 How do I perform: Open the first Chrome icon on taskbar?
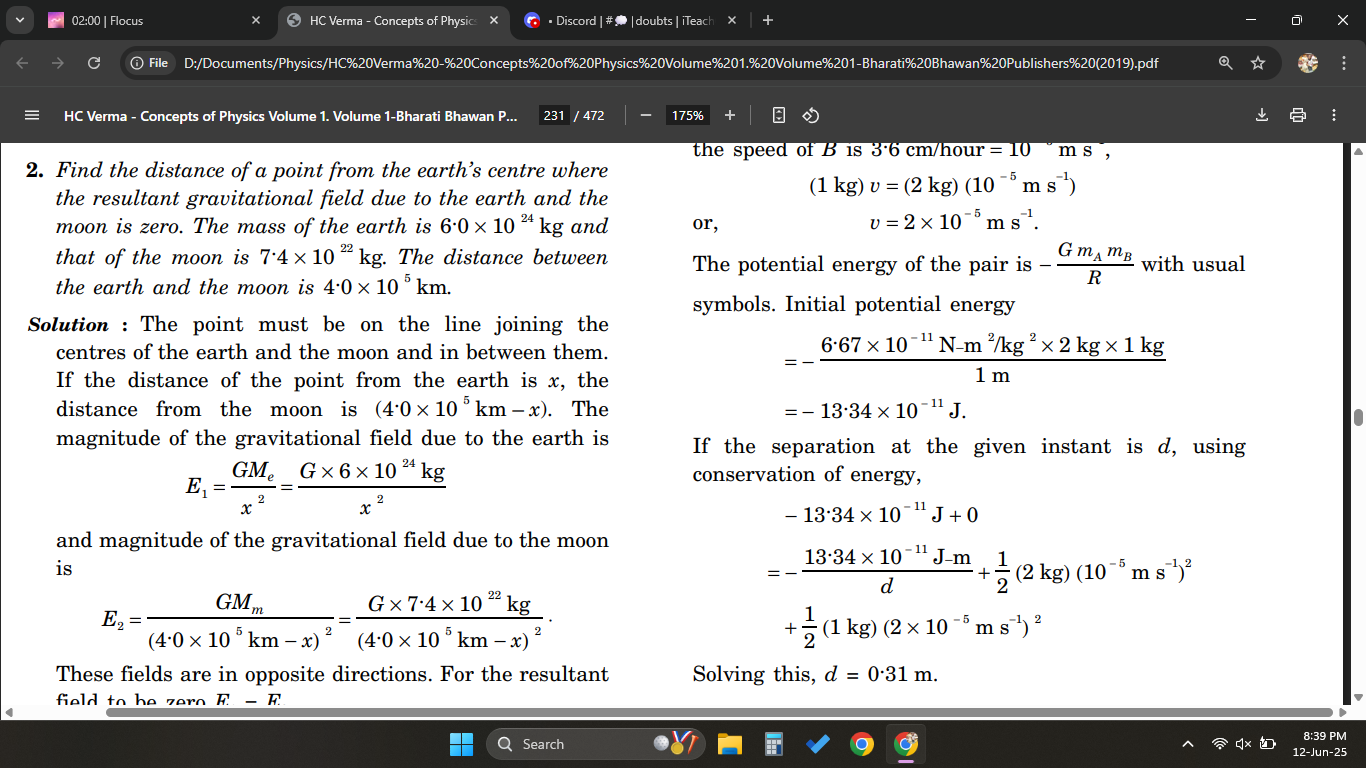point(861,744)
